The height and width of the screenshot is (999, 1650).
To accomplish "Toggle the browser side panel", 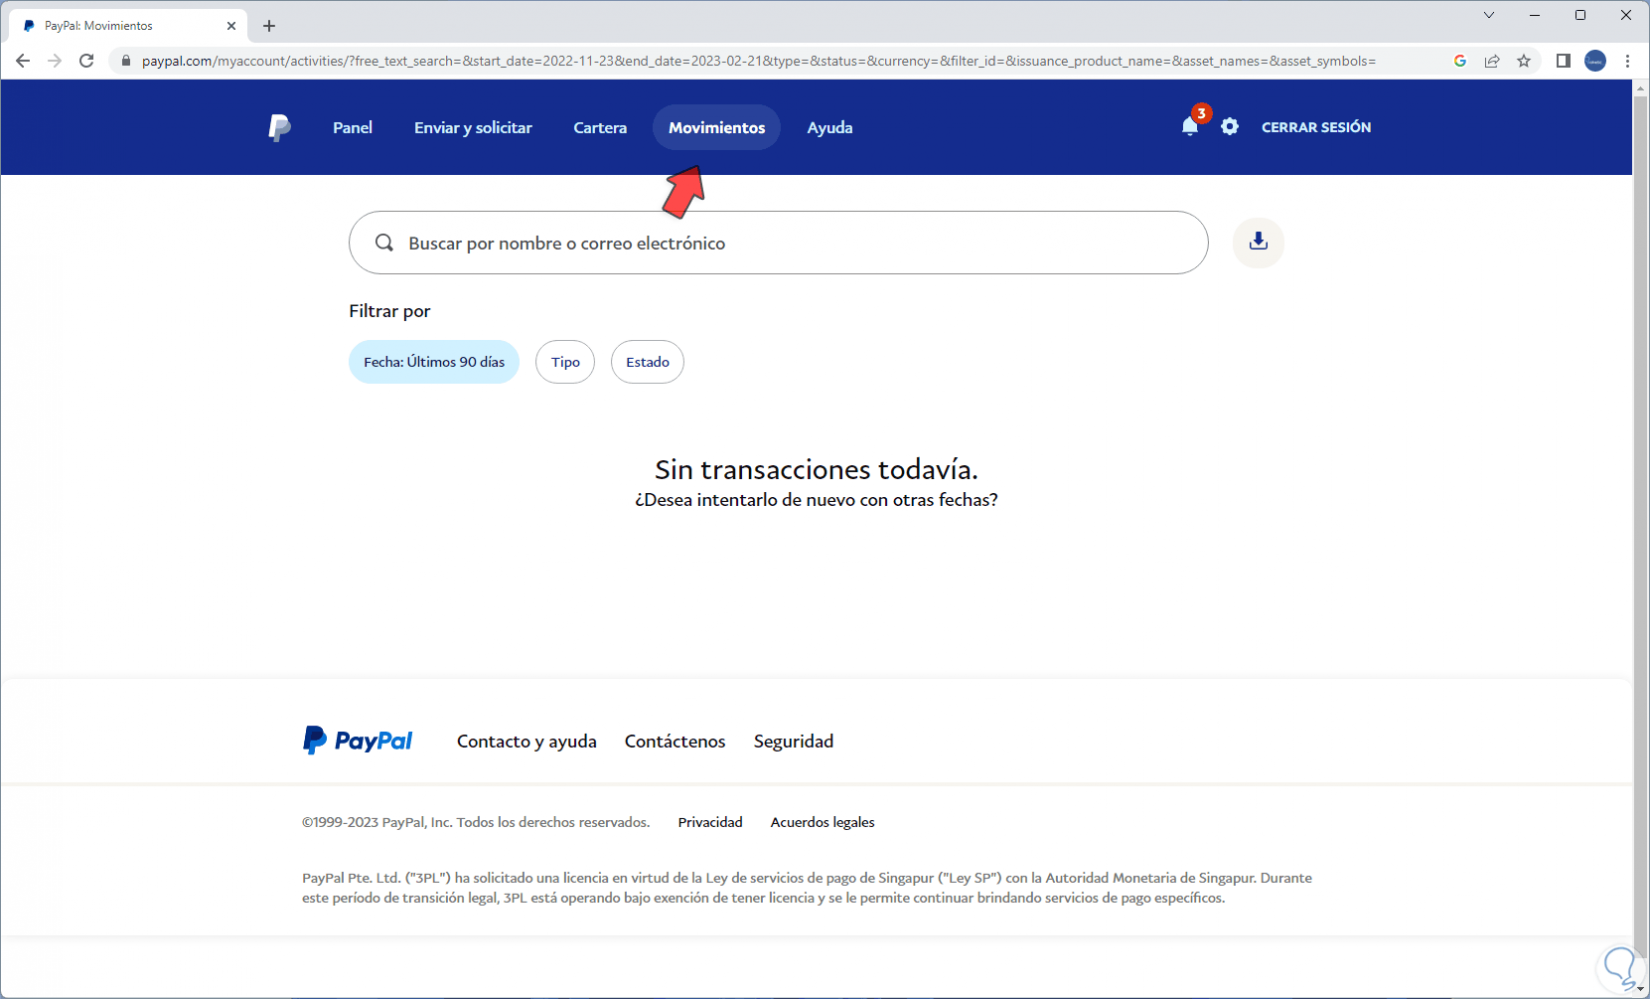I will point(1563,61).
